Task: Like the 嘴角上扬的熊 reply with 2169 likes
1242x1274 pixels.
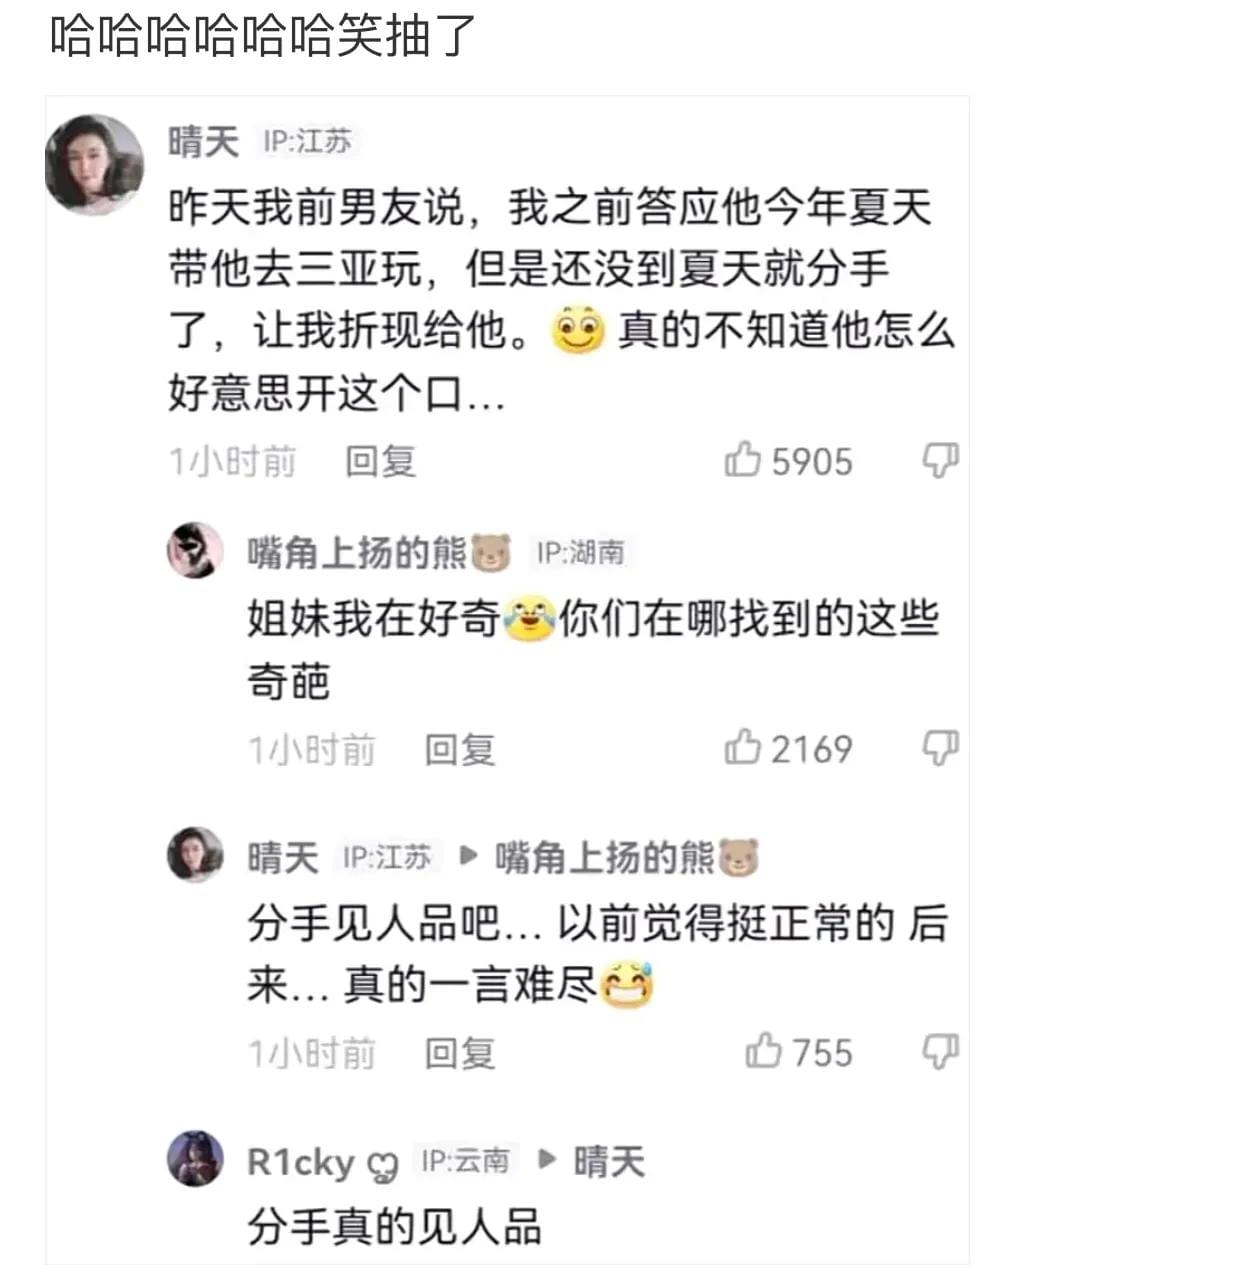Action: 742,747
